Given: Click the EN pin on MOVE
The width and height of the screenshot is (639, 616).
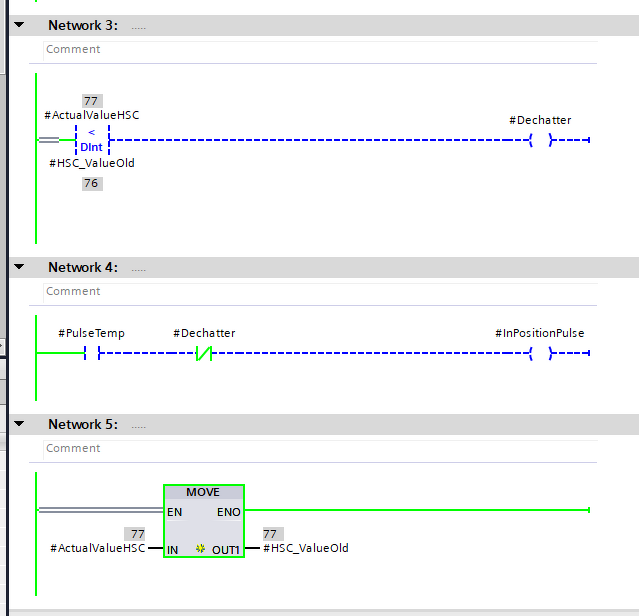Looking at the screenshot, I should [x=174, y=512].
